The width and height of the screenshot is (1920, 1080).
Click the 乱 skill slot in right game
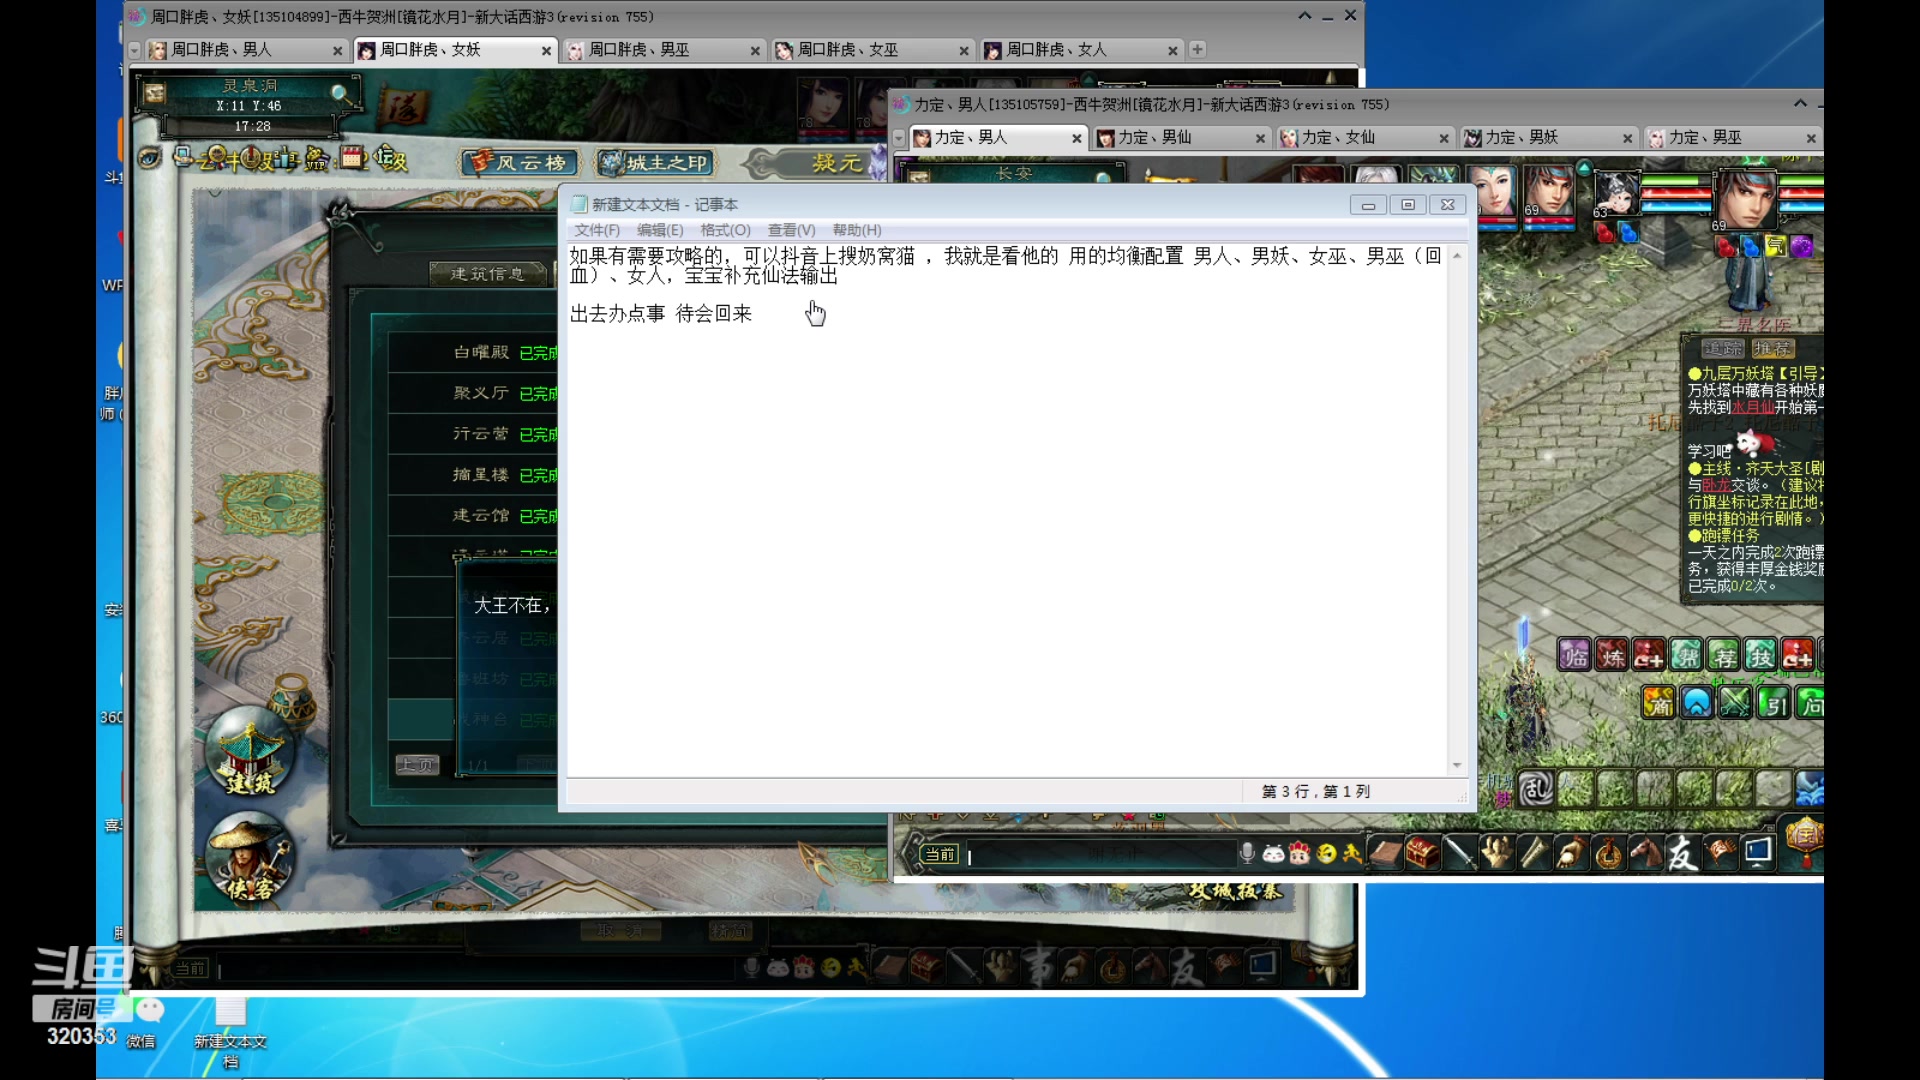click(1536, 789)
